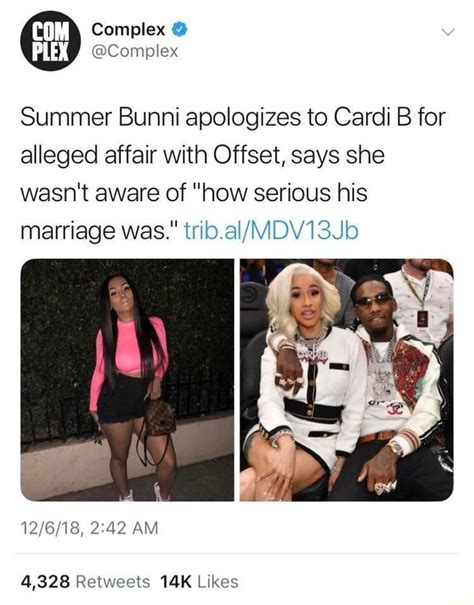Image resolution: width=474 pixels, height=605 pixels.
Task: Open the right photo of seated couple
Action: (347, 380)
